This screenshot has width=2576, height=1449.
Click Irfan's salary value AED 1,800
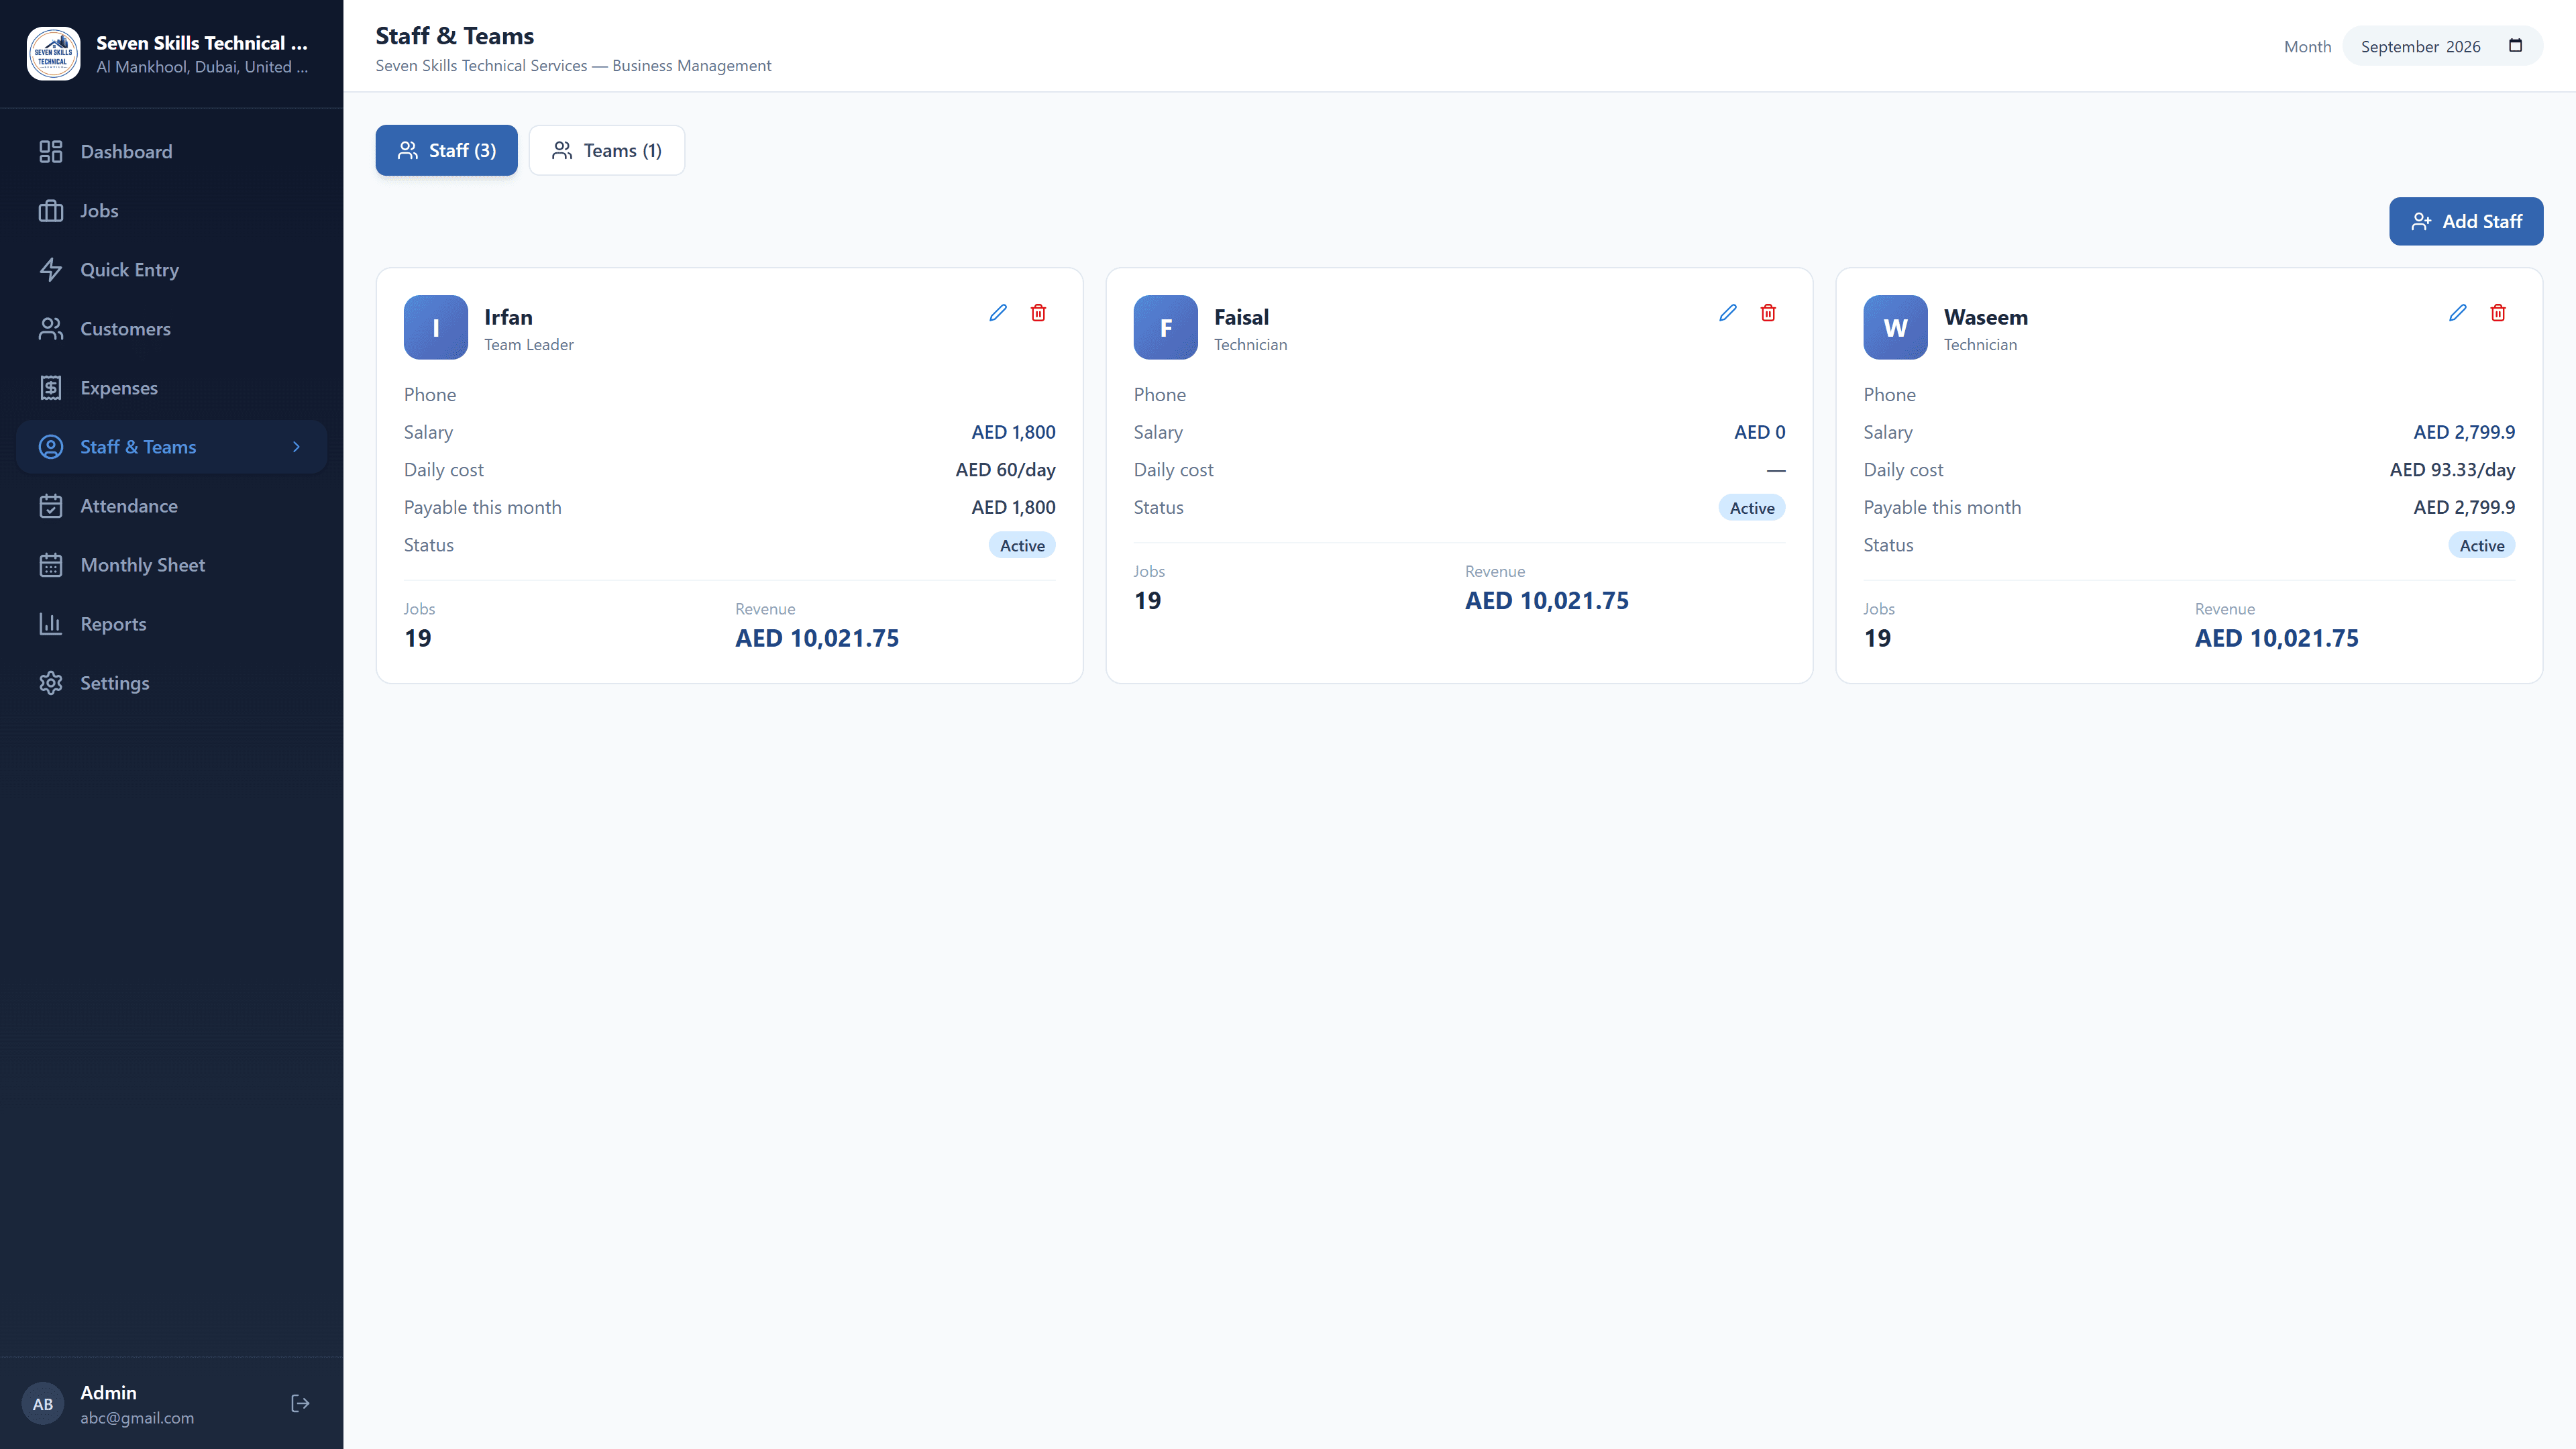coord(1013,432)
